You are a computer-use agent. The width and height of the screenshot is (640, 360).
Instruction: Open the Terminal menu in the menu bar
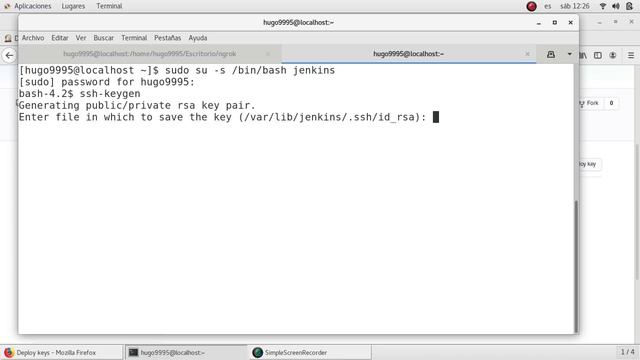134,38
